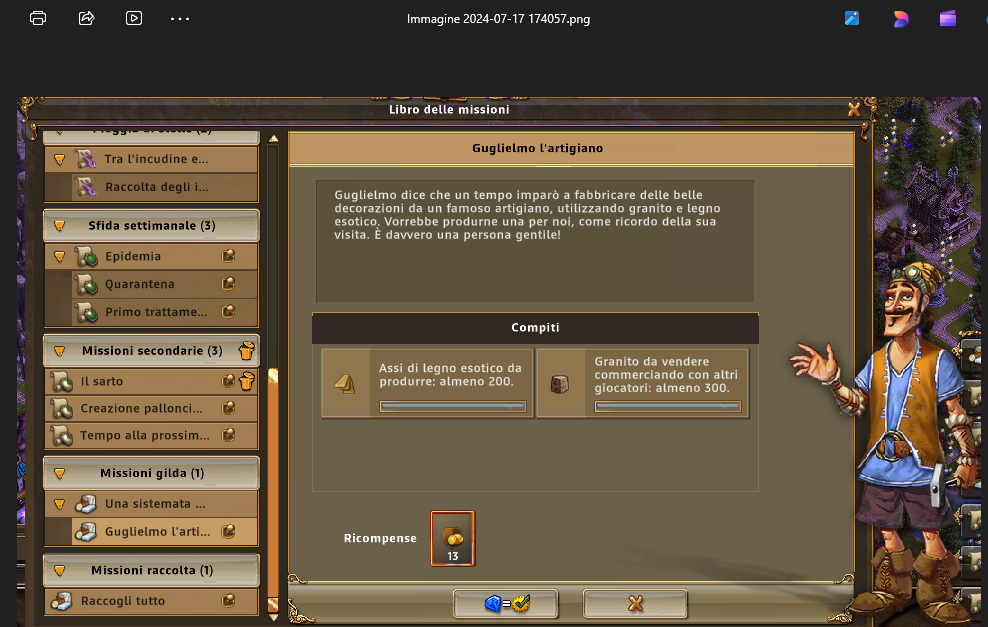Collapse the Missioni raccolta (1) section
The width and height of the screenshot is (988, 627).
click(x=60, y=570)
